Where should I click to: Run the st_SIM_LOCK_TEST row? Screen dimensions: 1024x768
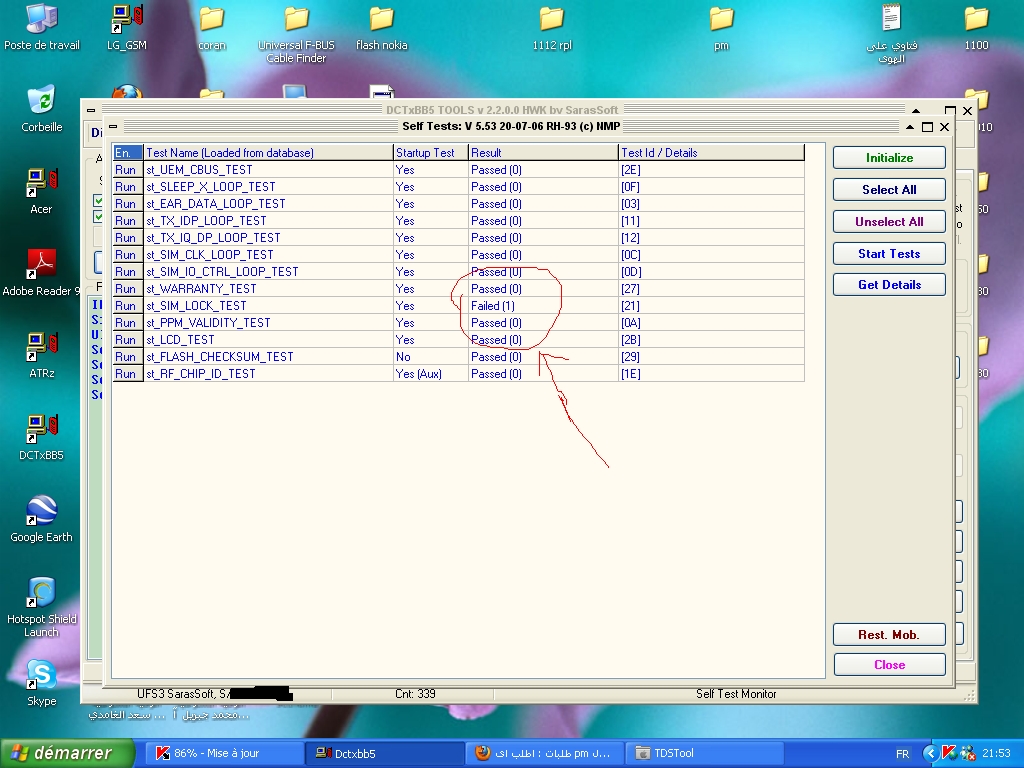[x=127, y=306]
